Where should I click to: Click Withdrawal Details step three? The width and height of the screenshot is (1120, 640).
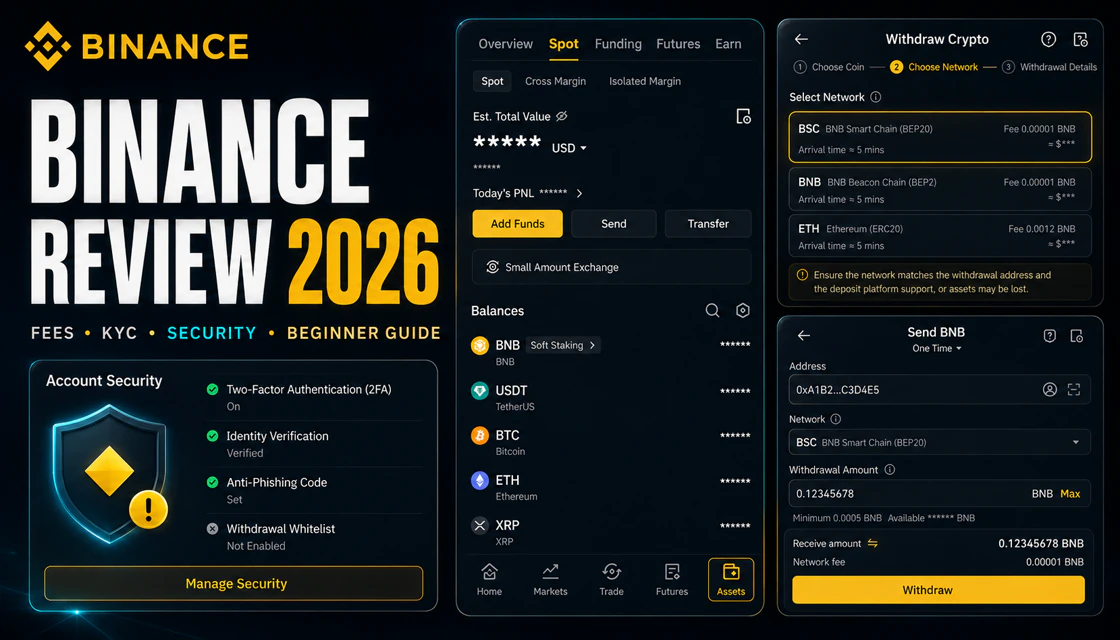coord(1049,67)
